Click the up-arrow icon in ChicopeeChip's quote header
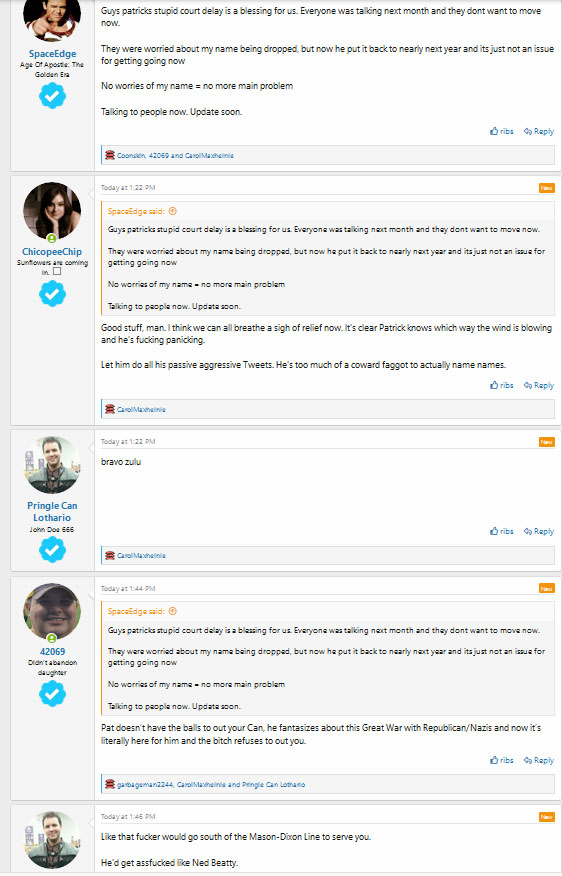Image resolution: width=562 pixels, height=876 pixels. 173,211
